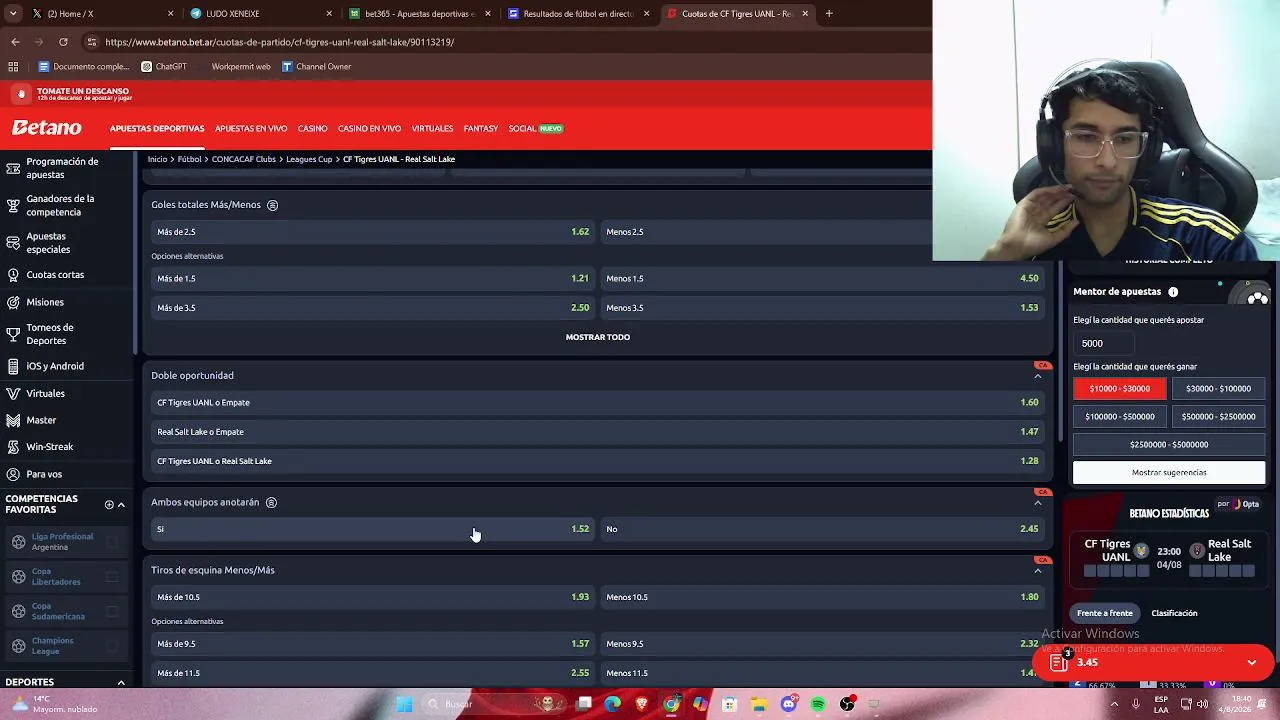Select the $500000 - $2500000 win range
1280x720 pixels.
1218,417
